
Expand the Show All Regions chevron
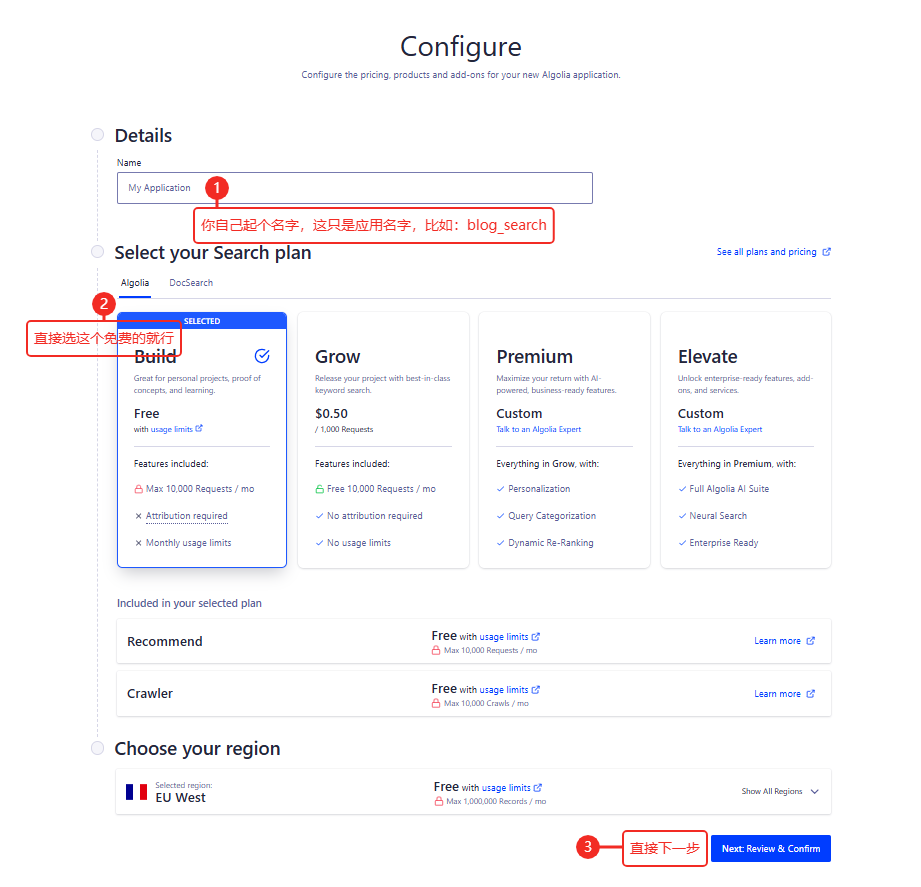[815, 792]
